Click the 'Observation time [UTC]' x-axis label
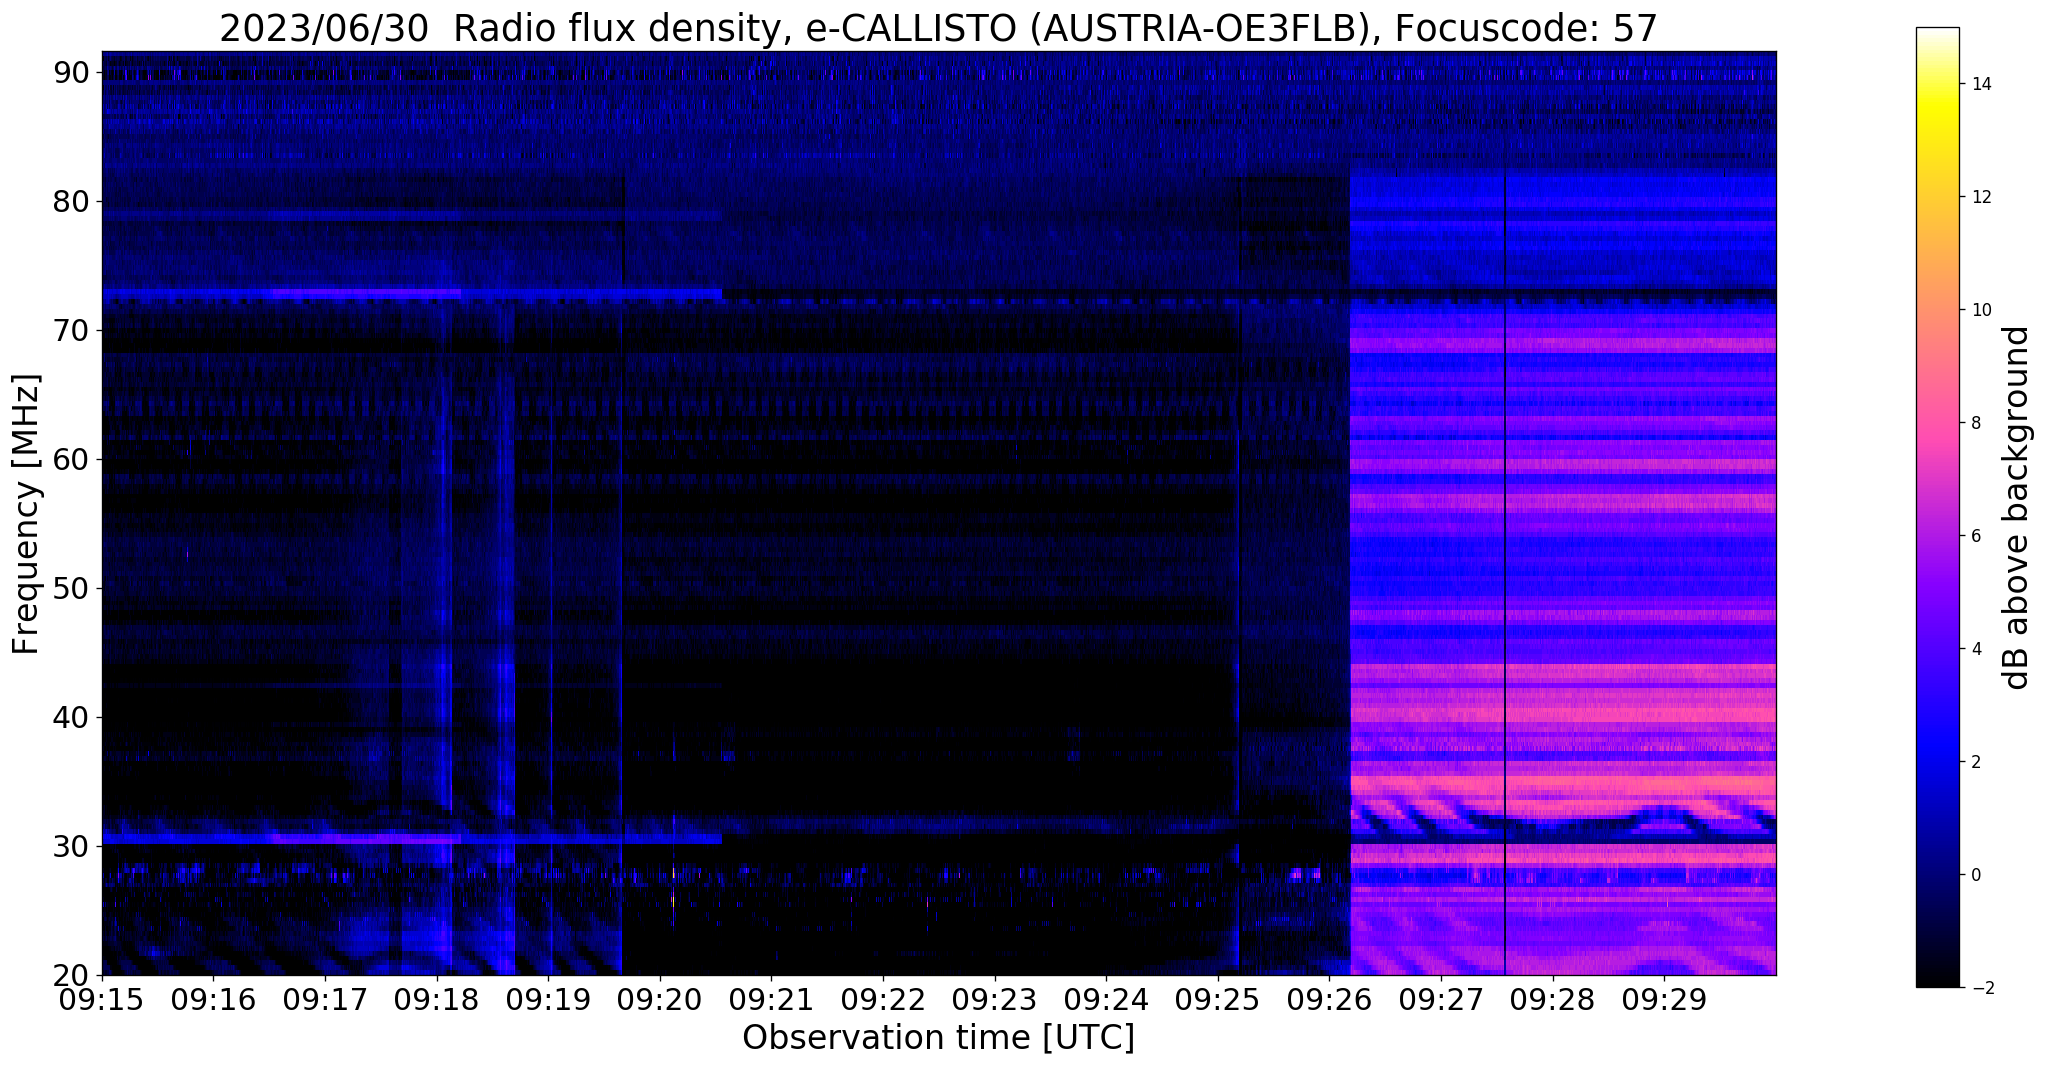This screenshot has height=1067, width=2047. click(938, 1038)
